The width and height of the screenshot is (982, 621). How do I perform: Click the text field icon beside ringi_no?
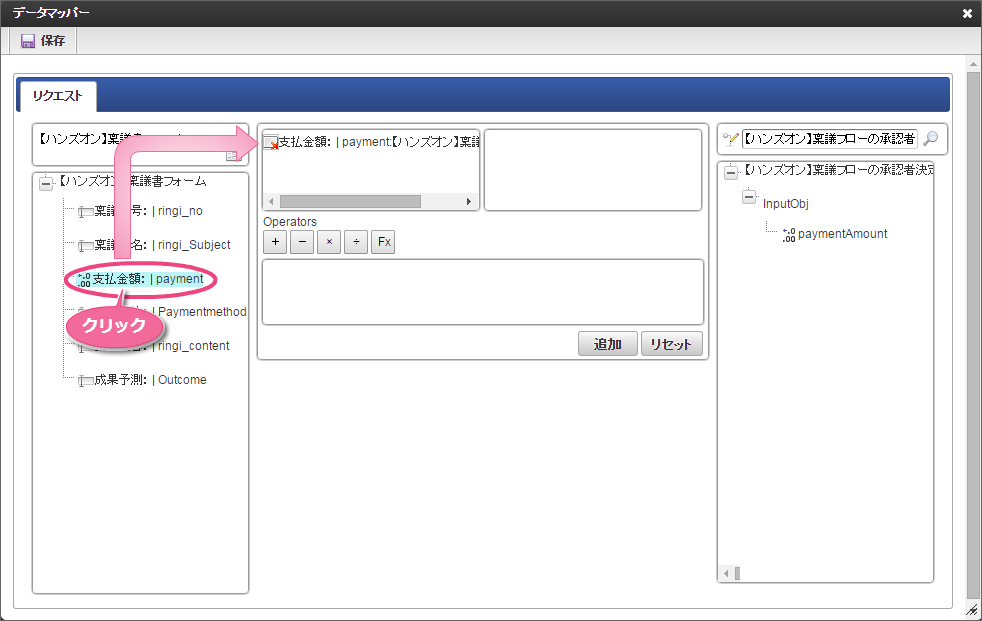click(85, 212)
